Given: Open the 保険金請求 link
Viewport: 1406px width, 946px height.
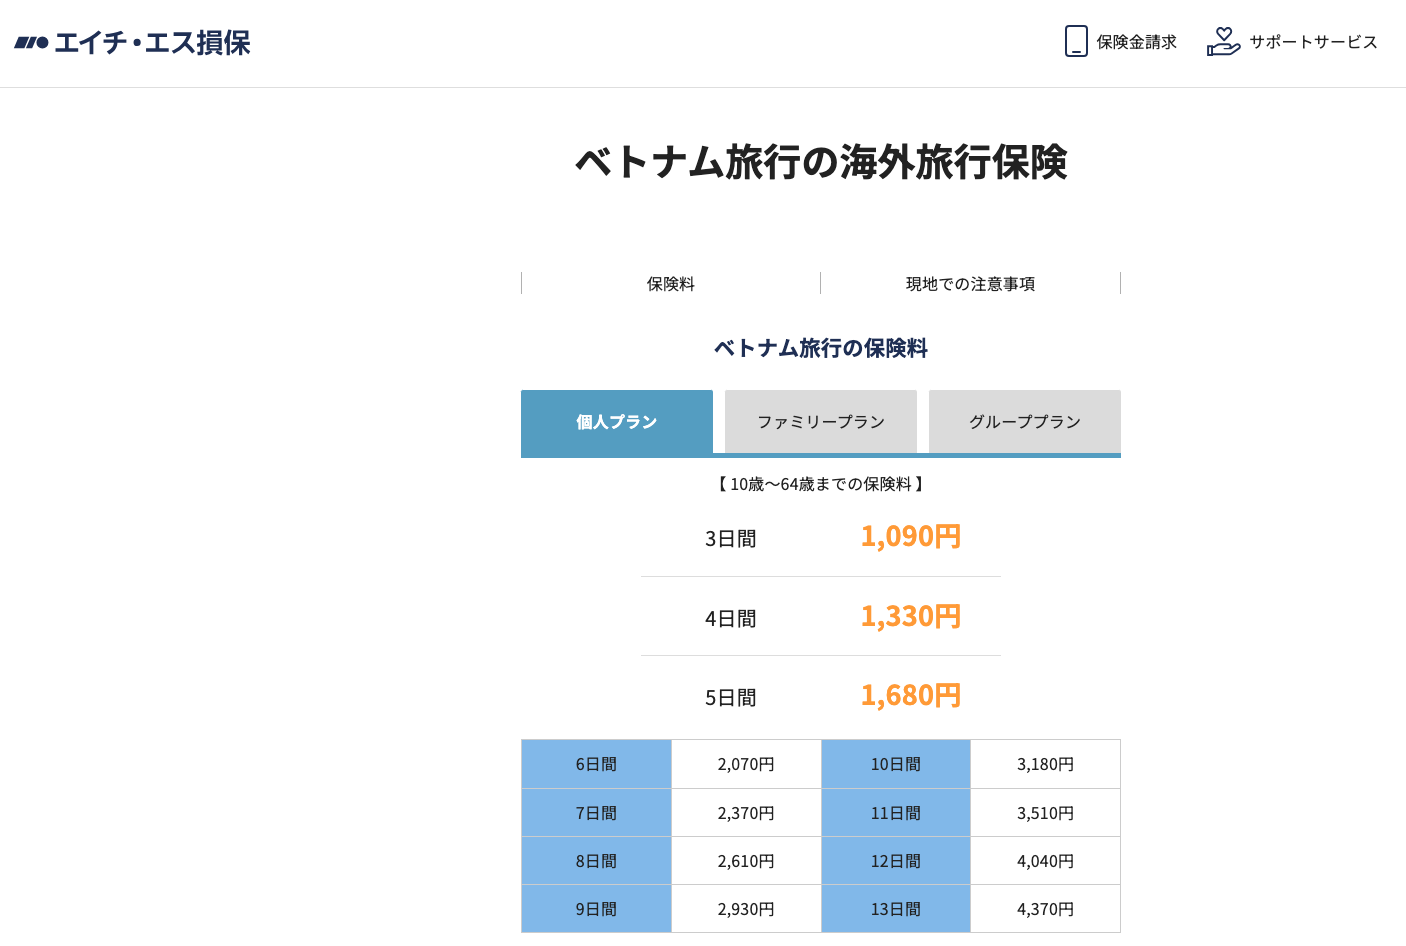Looking at the screenshot, I should coord(1136,42).
